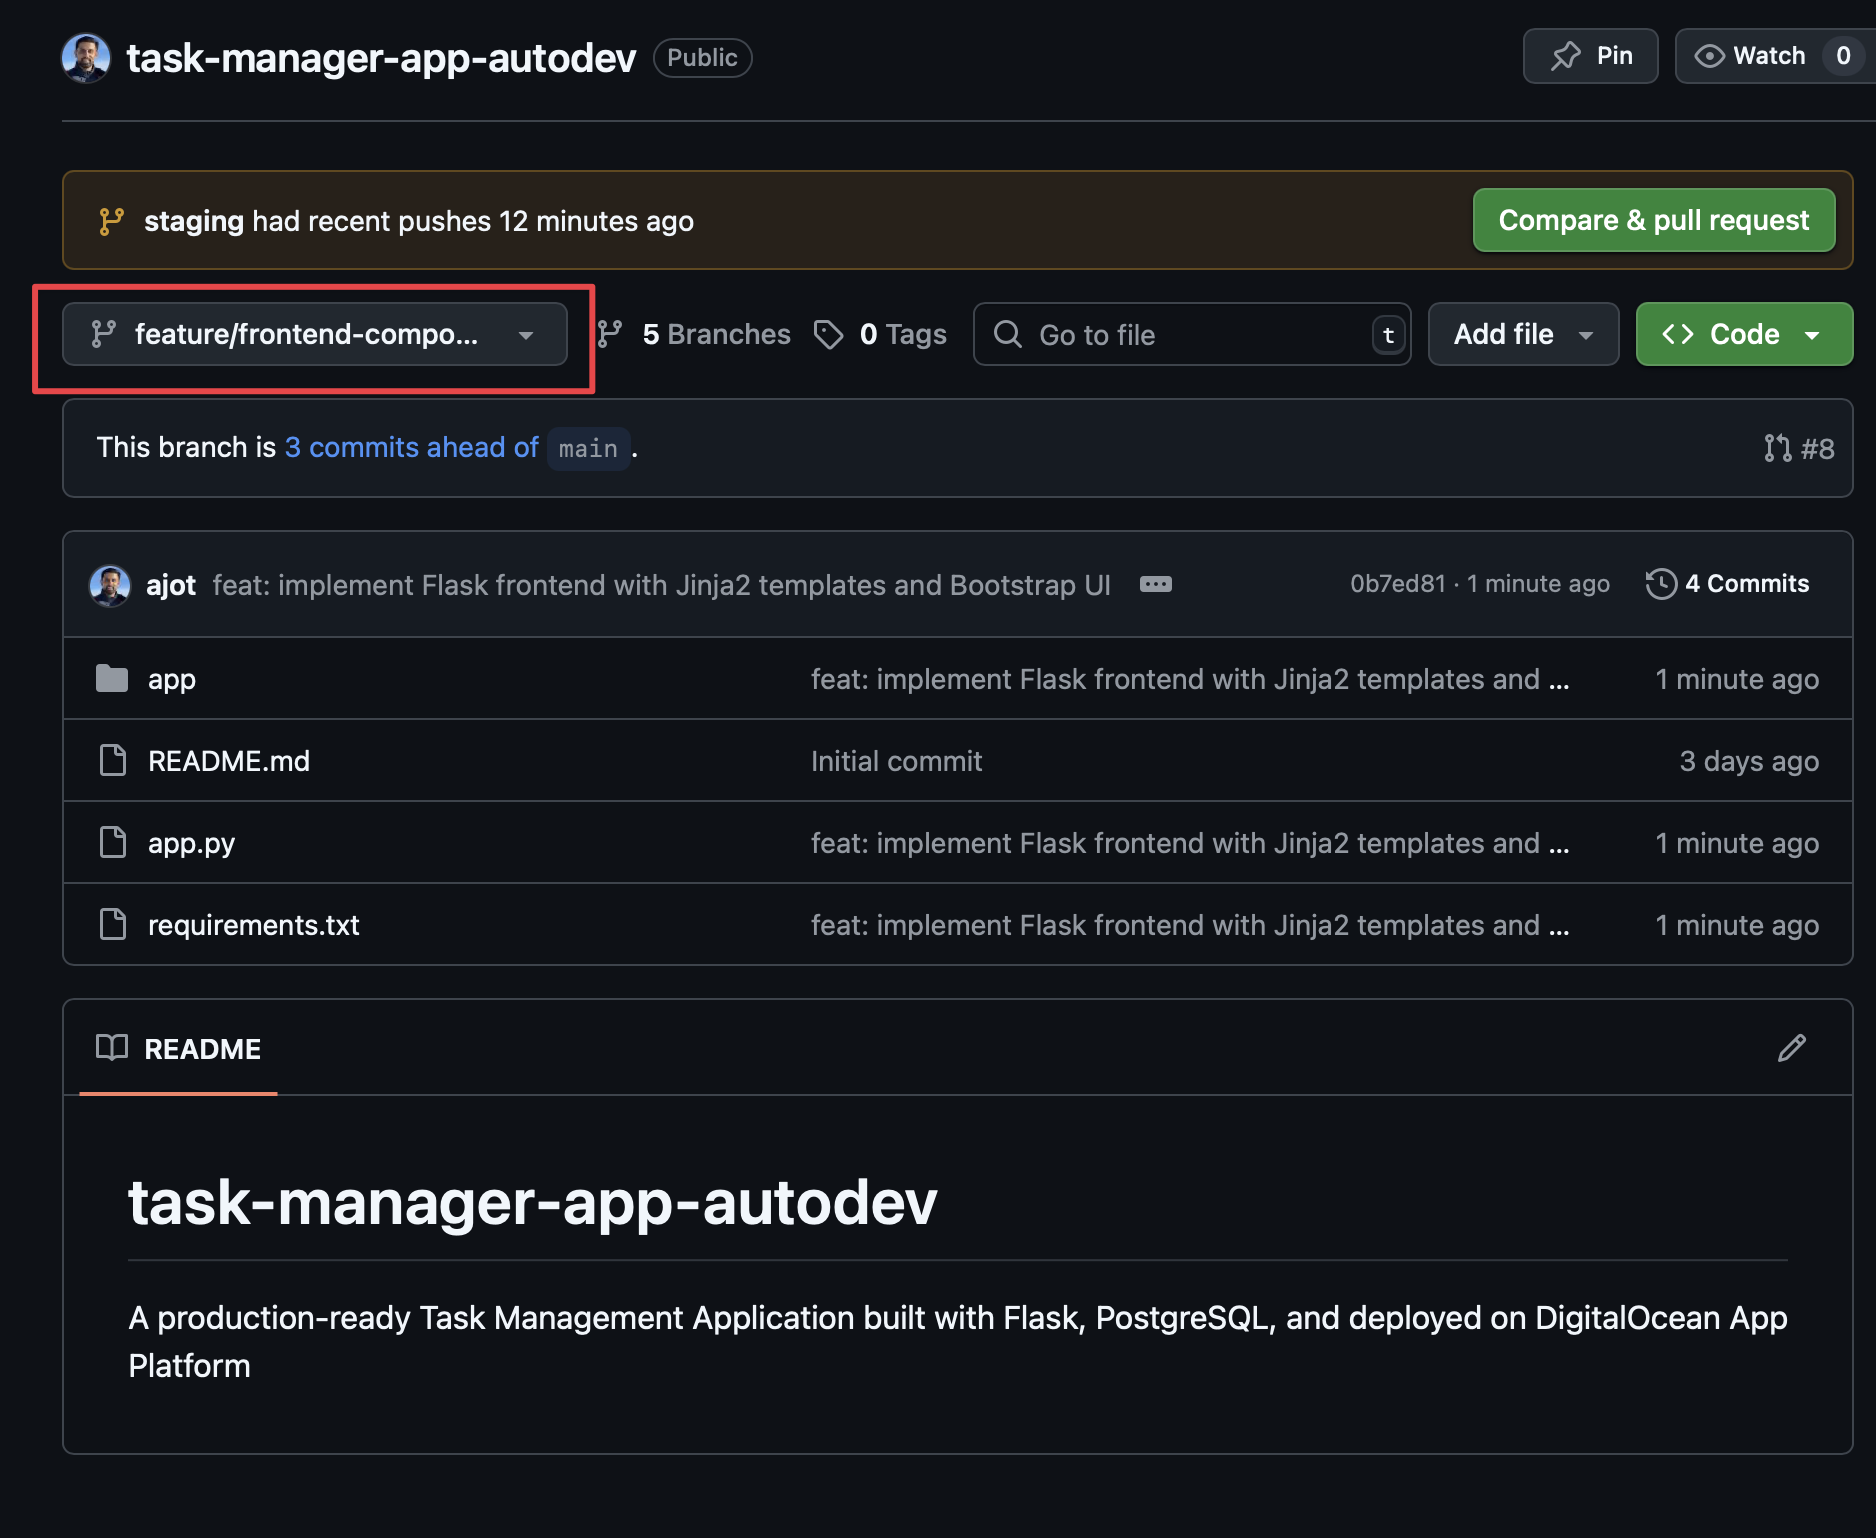The image size is (1876, 1538).
Task: View all 5 Branches
Action: (x=716, y=334)
